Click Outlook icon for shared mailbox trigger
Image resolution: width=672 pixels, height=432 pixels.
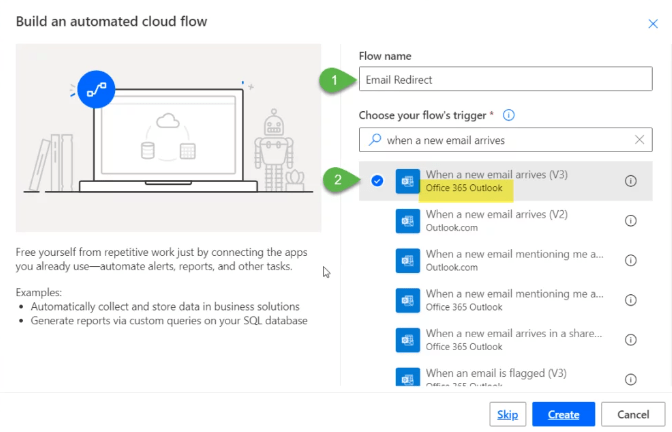point(408,340)
